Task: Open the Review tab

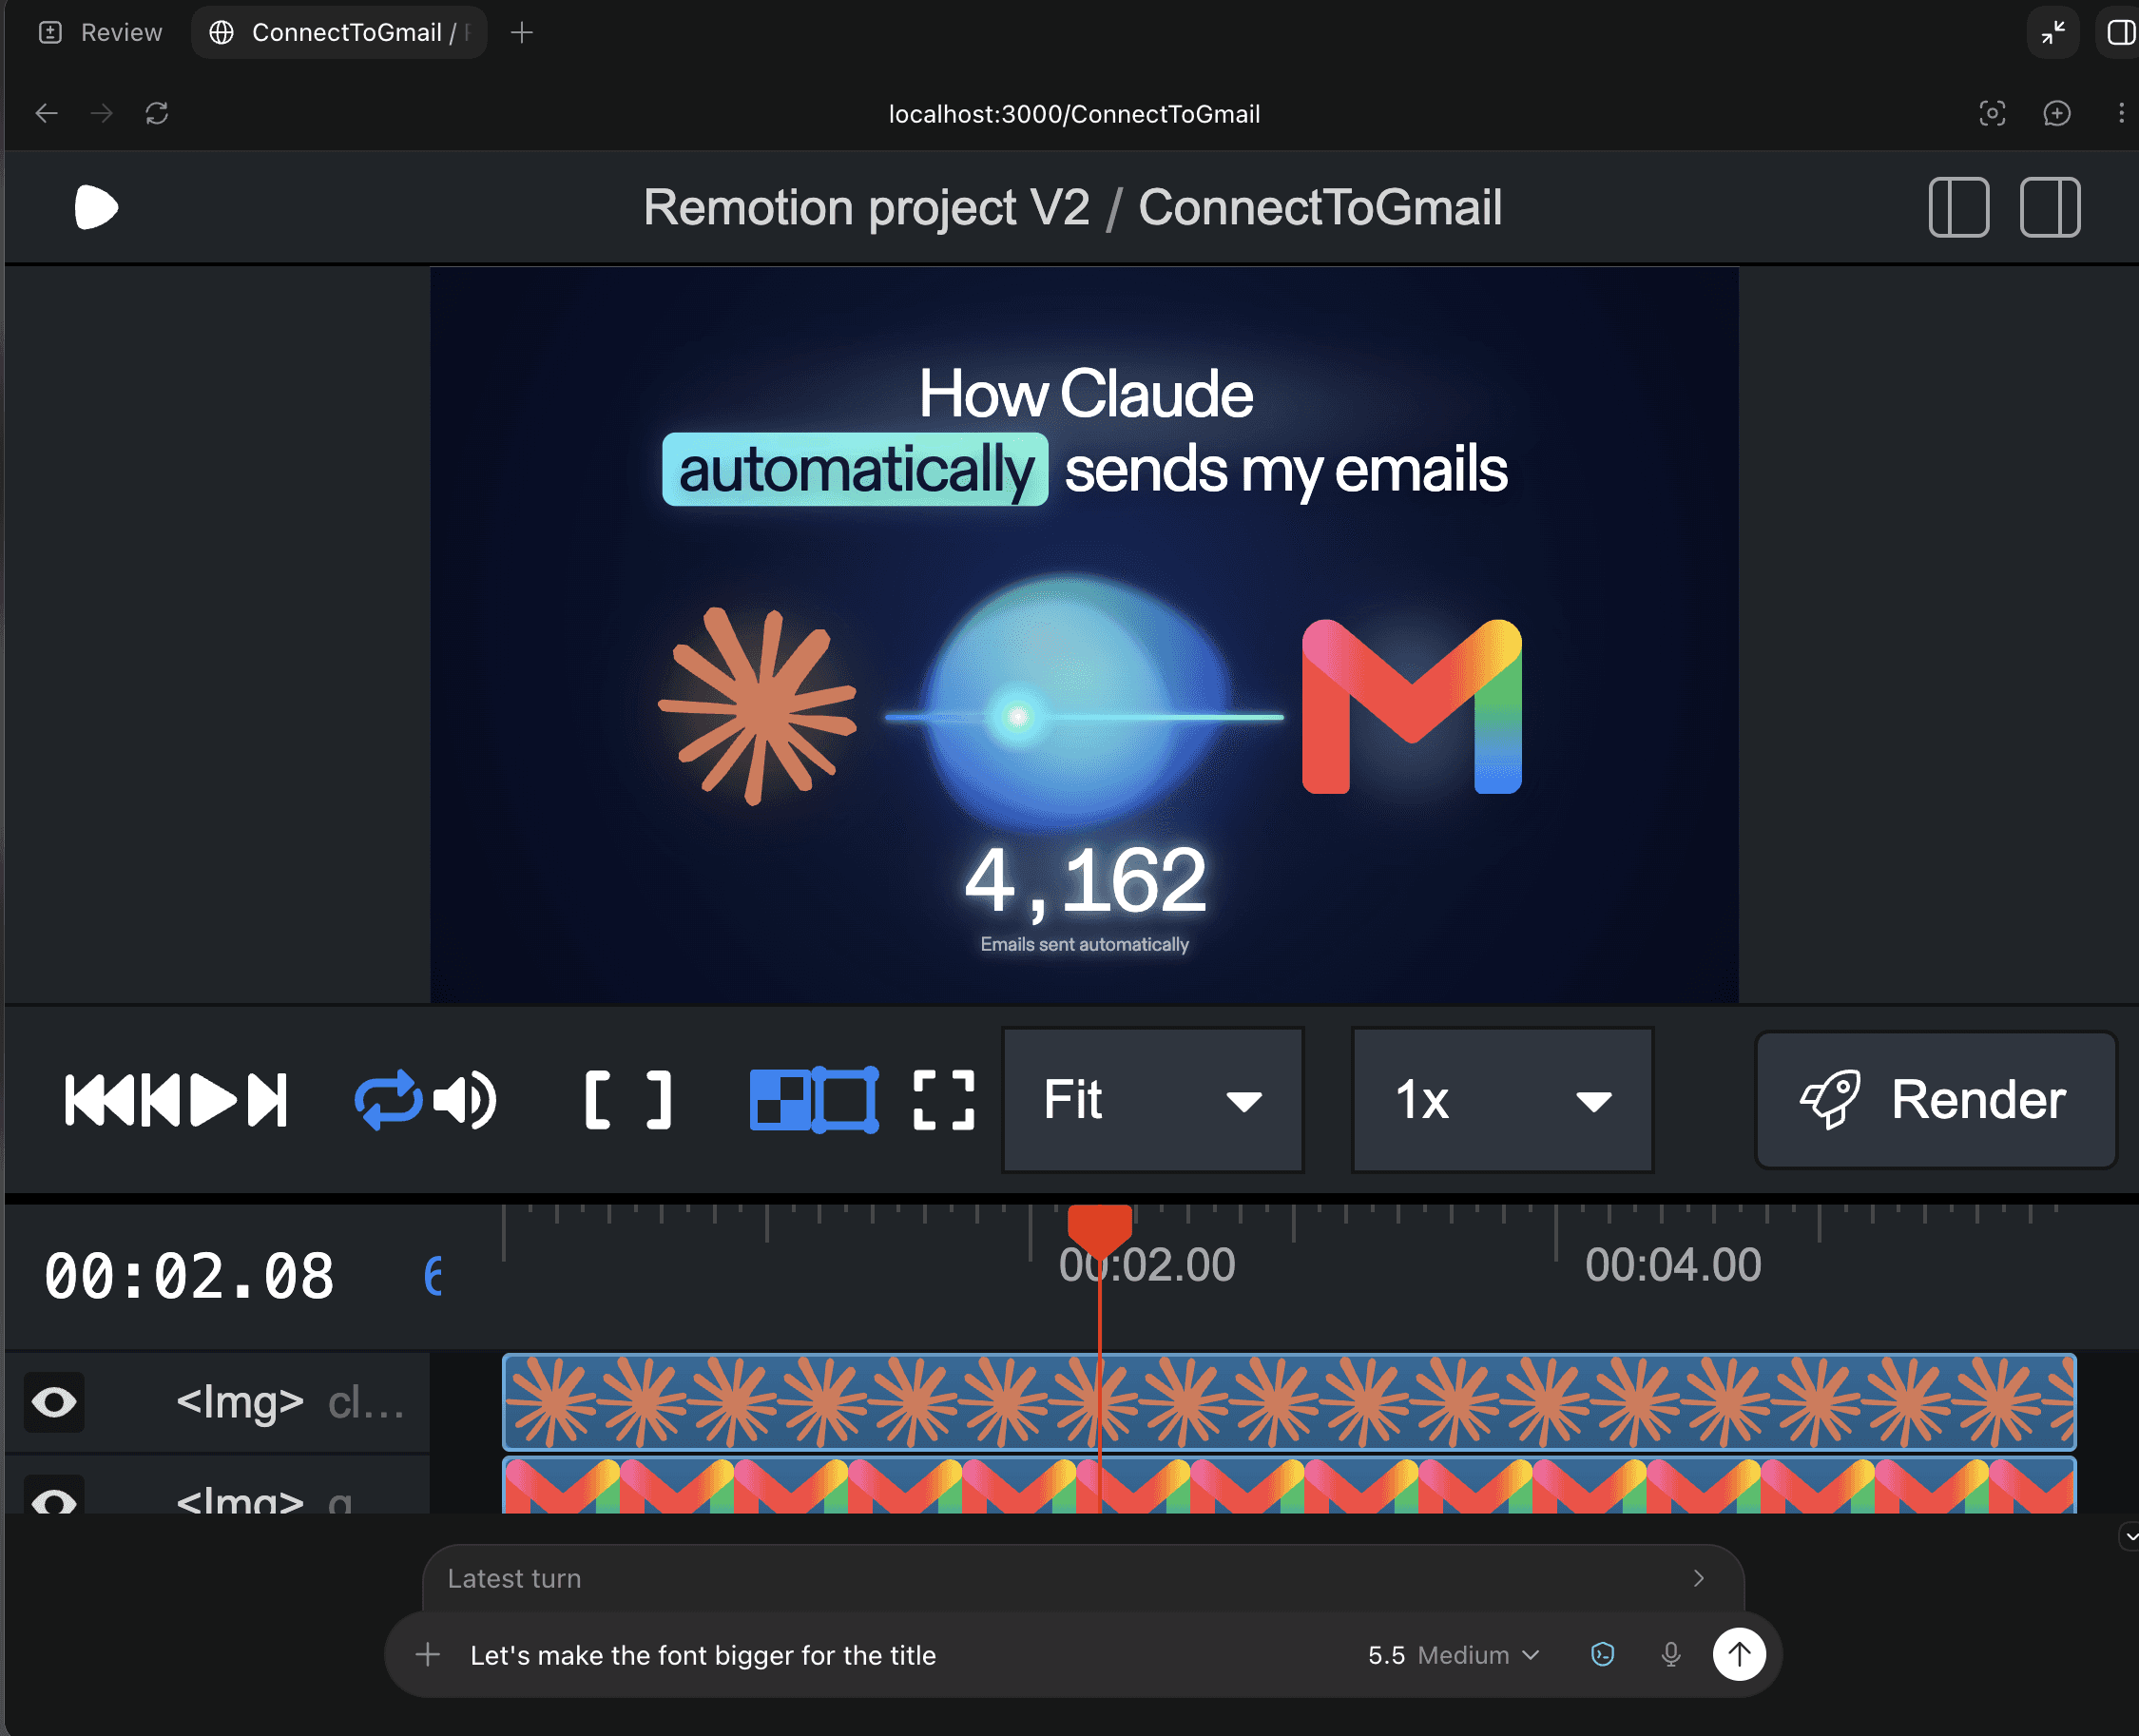Action: click(100, 32)
